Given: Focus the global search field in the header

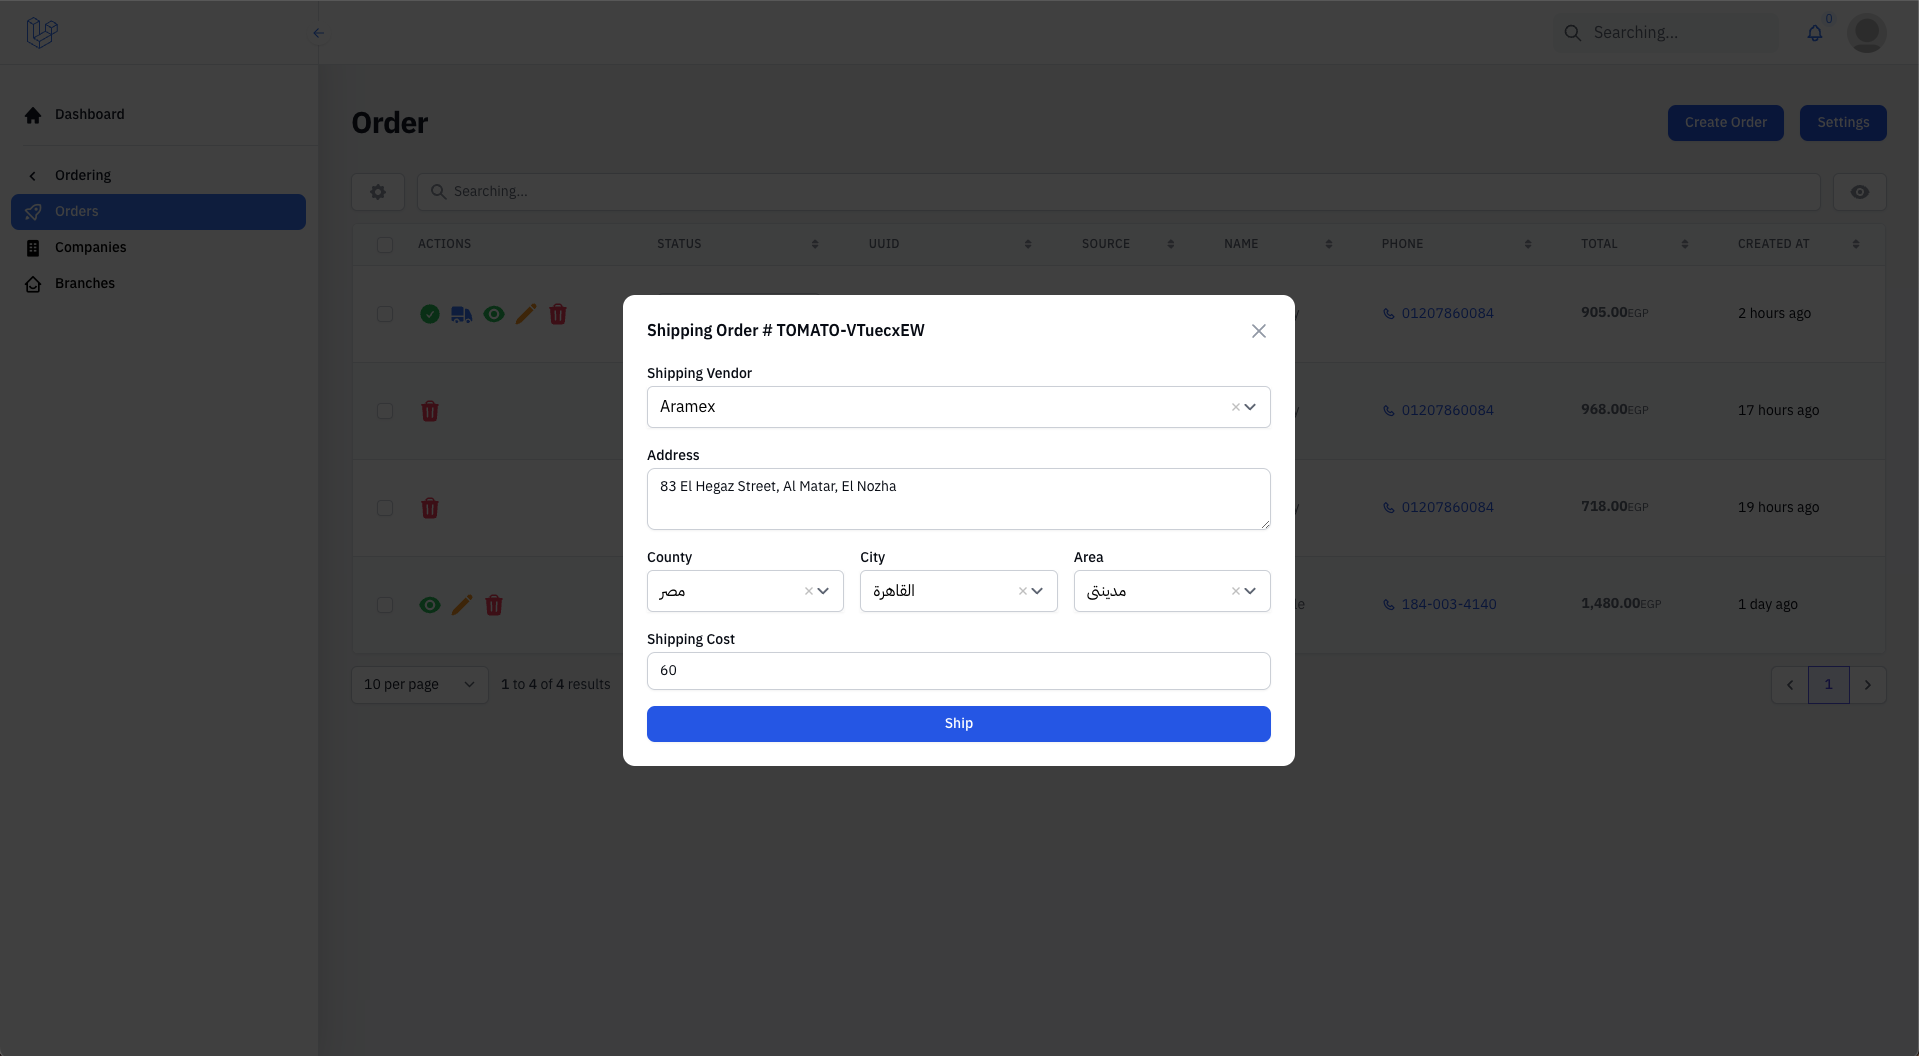Looking at the screenshot, I should tap(1667, 33).
